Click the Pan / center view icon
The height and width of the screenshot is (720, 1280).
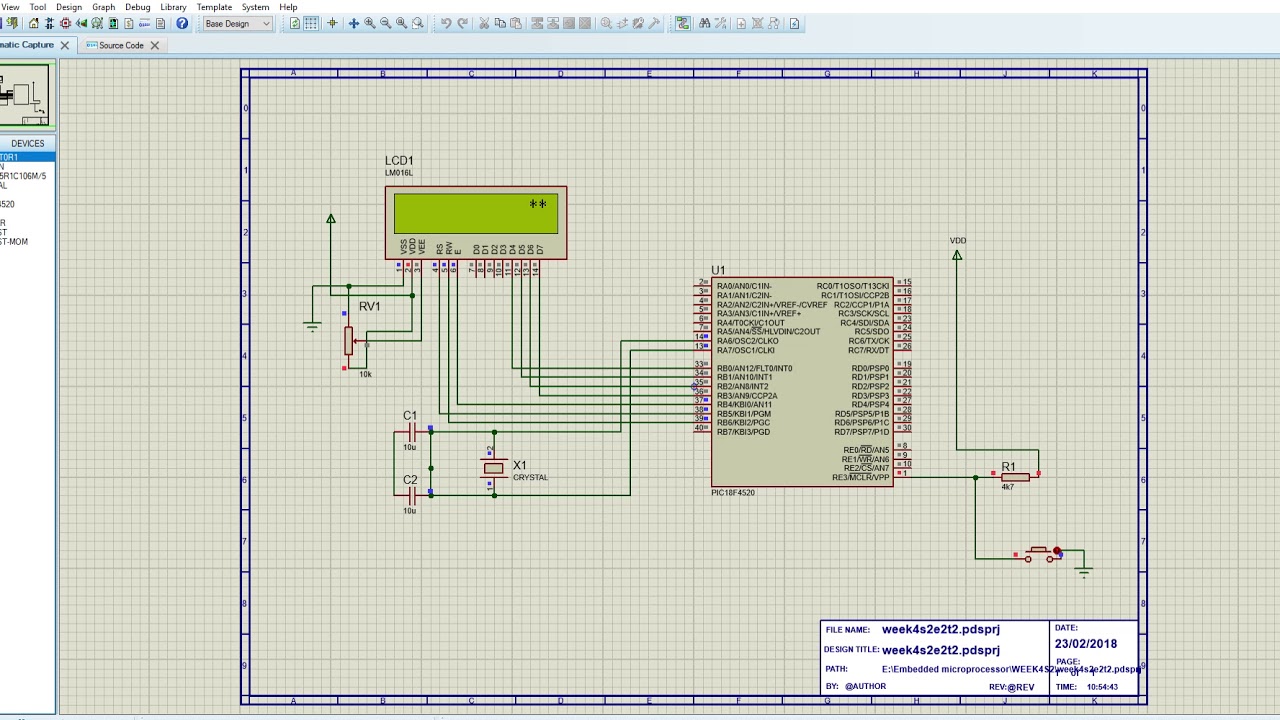[353, 23]
